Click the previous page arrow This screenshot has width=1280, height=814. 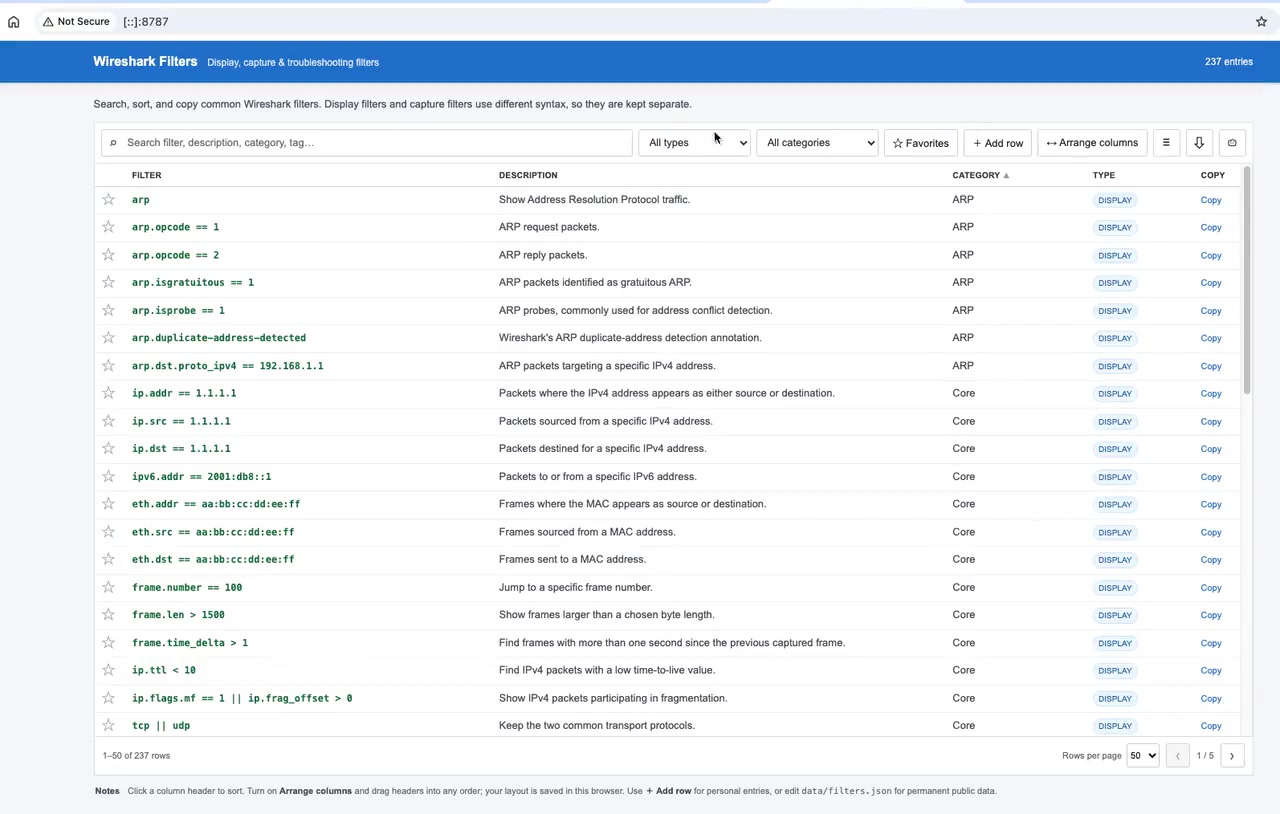[1178, 756]
